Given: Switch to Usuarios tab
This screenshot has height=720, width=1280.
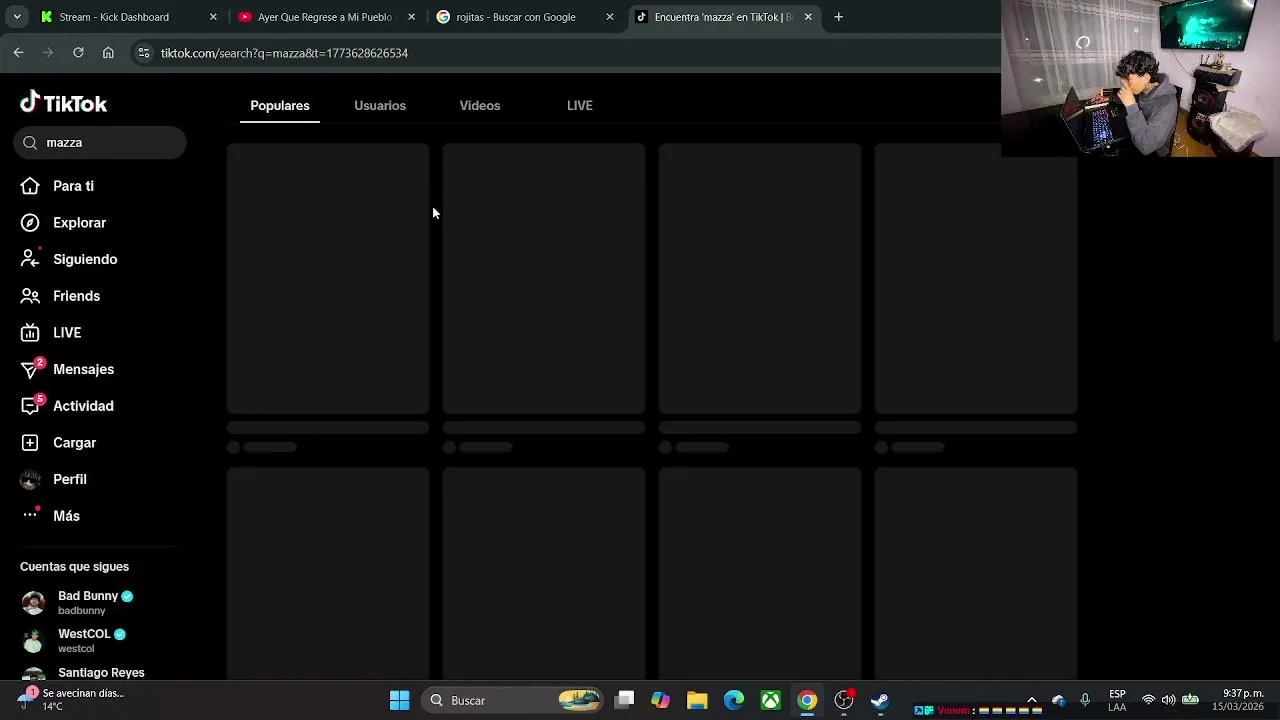Looking at the screenshot, I should click(380, 105).
